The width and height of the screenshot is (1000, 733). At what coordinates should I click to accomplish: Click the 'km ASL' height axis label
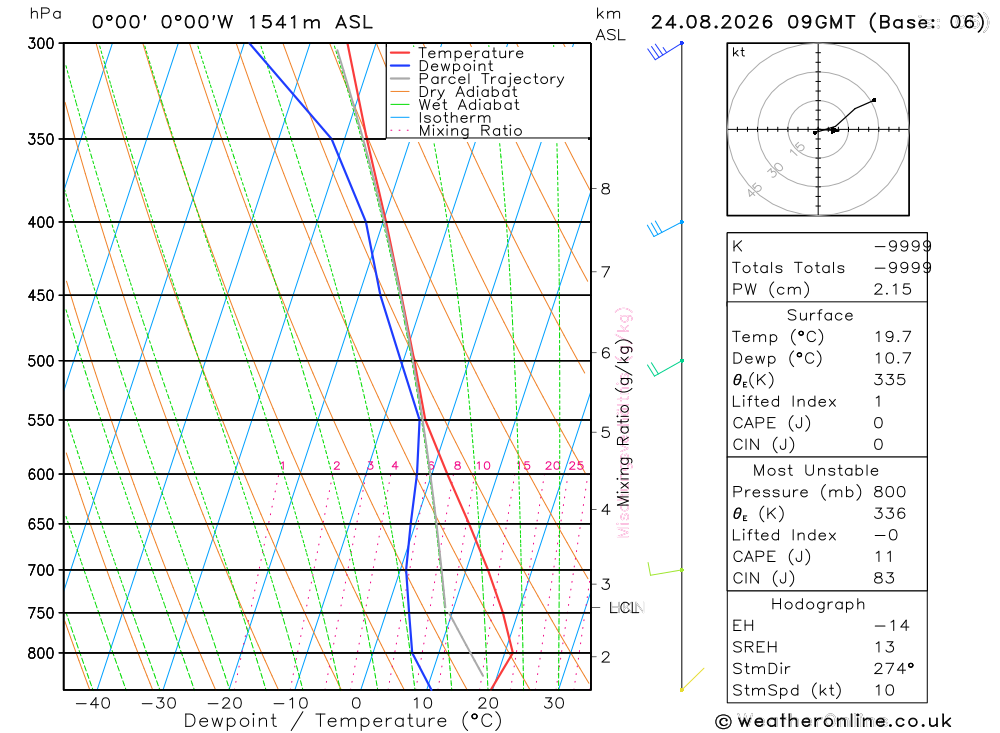[x=610, y=24]
